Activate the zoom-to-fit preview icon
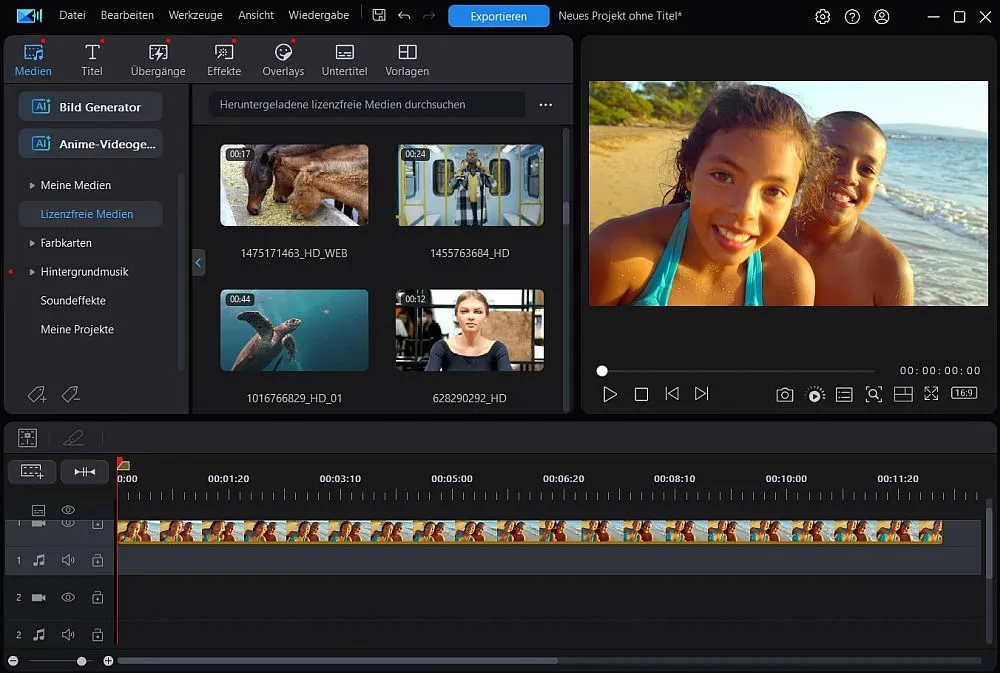Image resolution: width=1000 pixels, height=673 pixels. 874,394
